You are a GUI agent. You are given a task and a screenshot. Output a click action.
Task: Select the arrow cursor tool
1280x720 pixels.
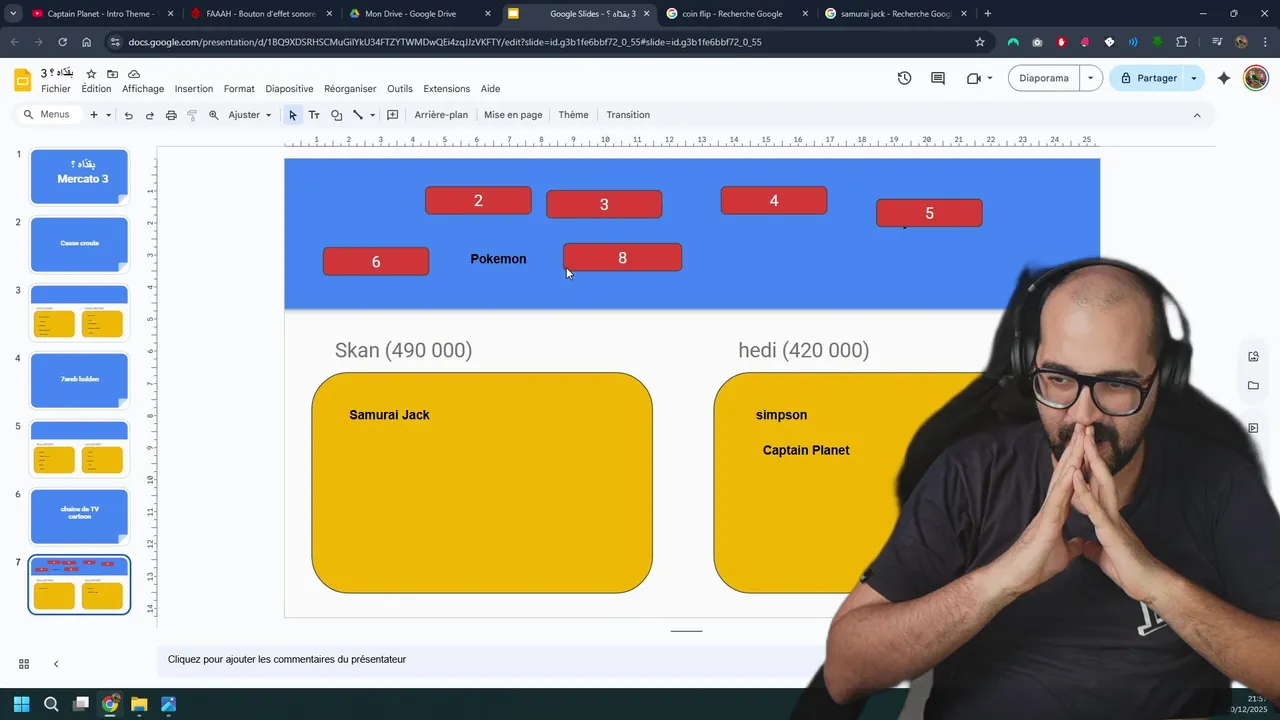(x=292, y=115)
